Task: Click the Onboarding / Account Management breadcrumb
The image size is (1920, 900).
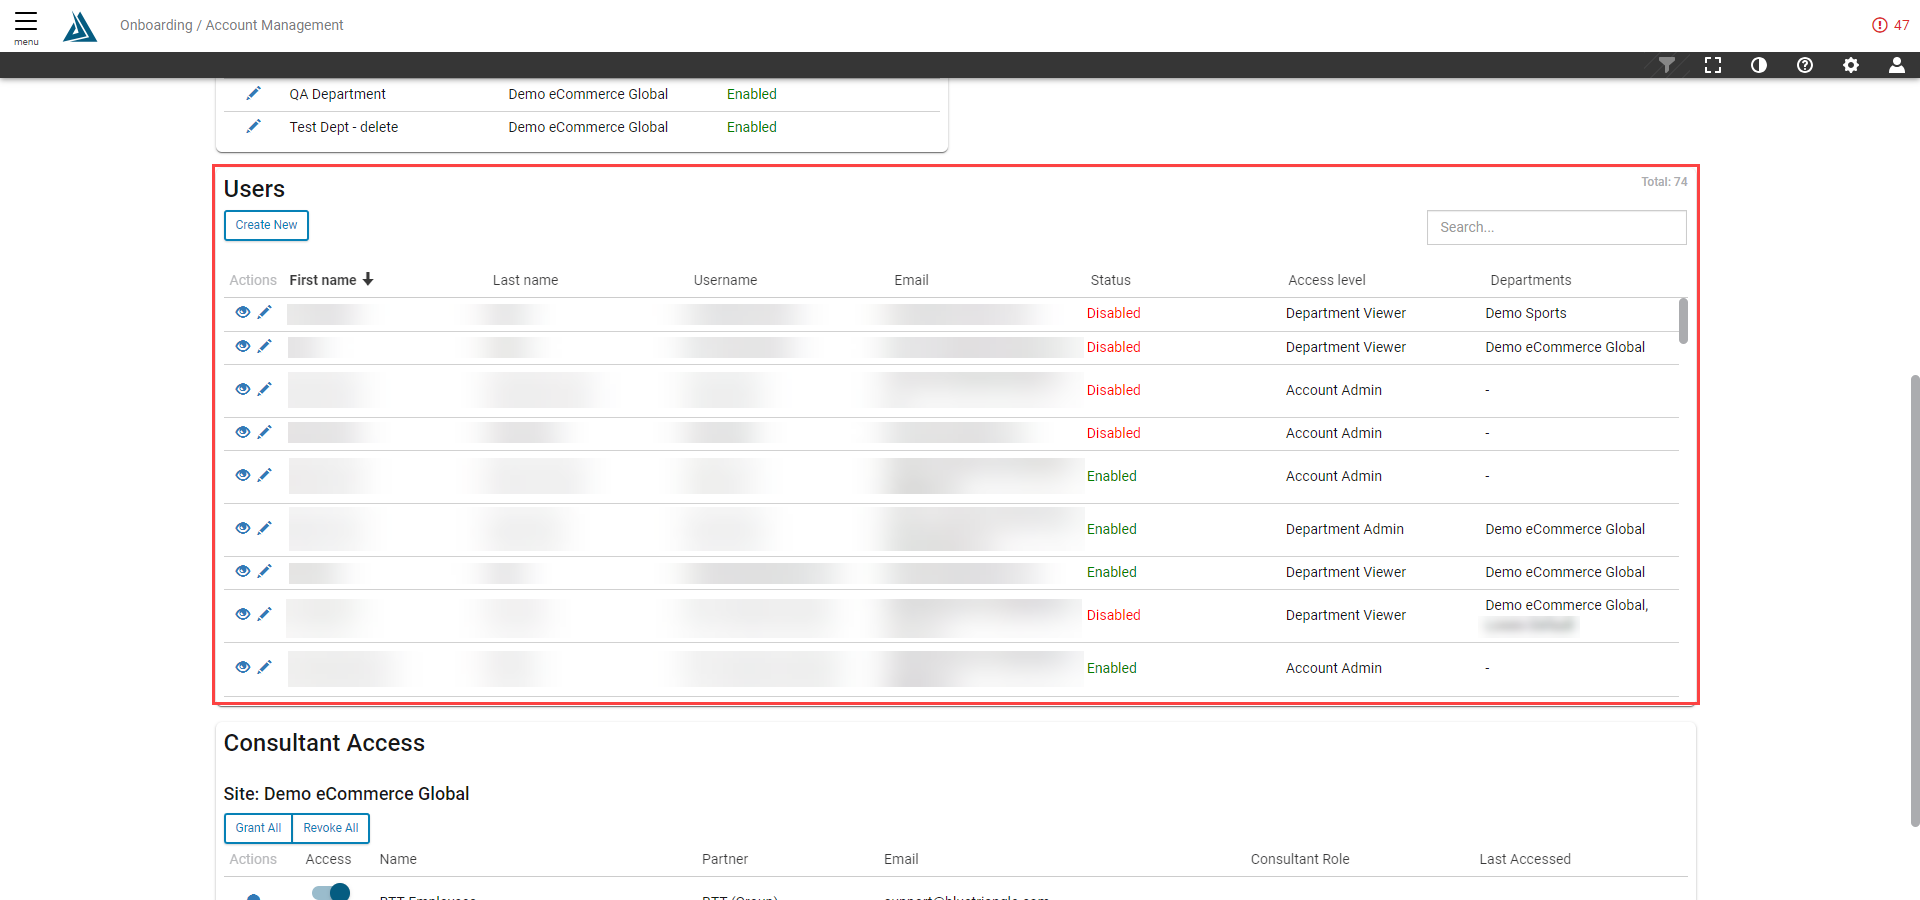Action: 232,25
